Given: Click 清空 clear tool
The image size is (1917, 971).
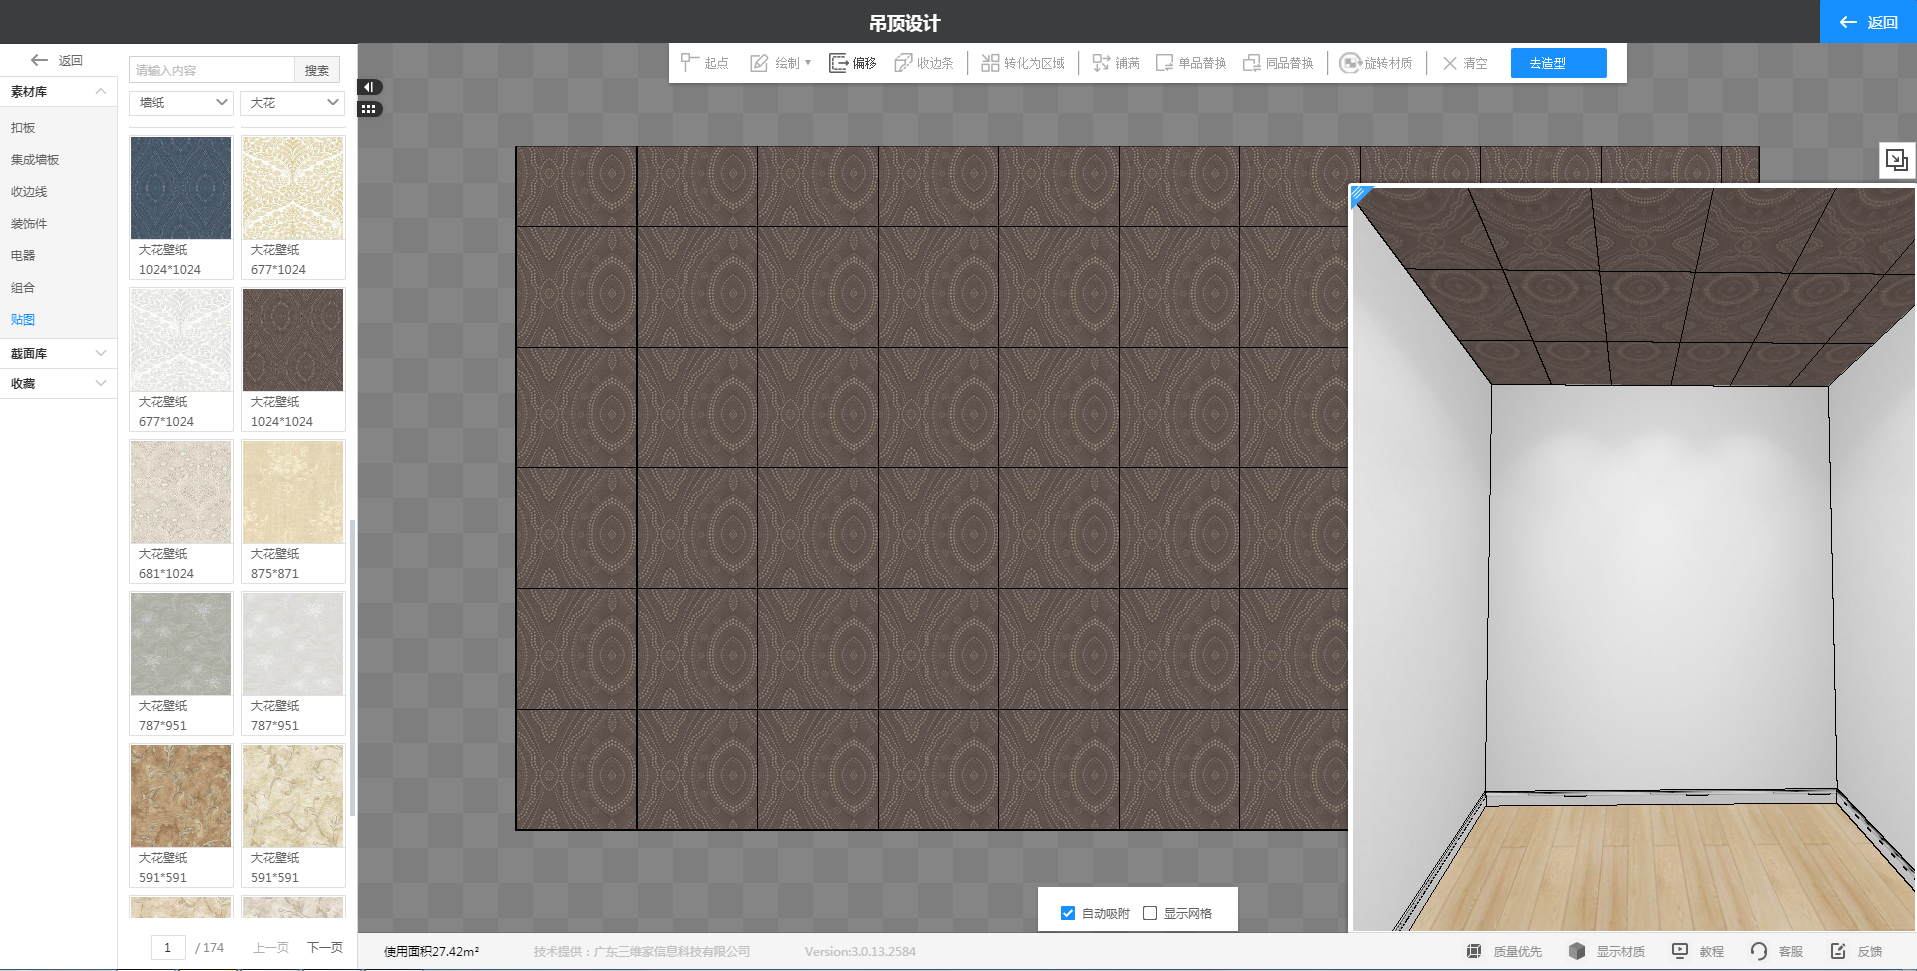Looking at the screenshot, I should point(1464,63).
